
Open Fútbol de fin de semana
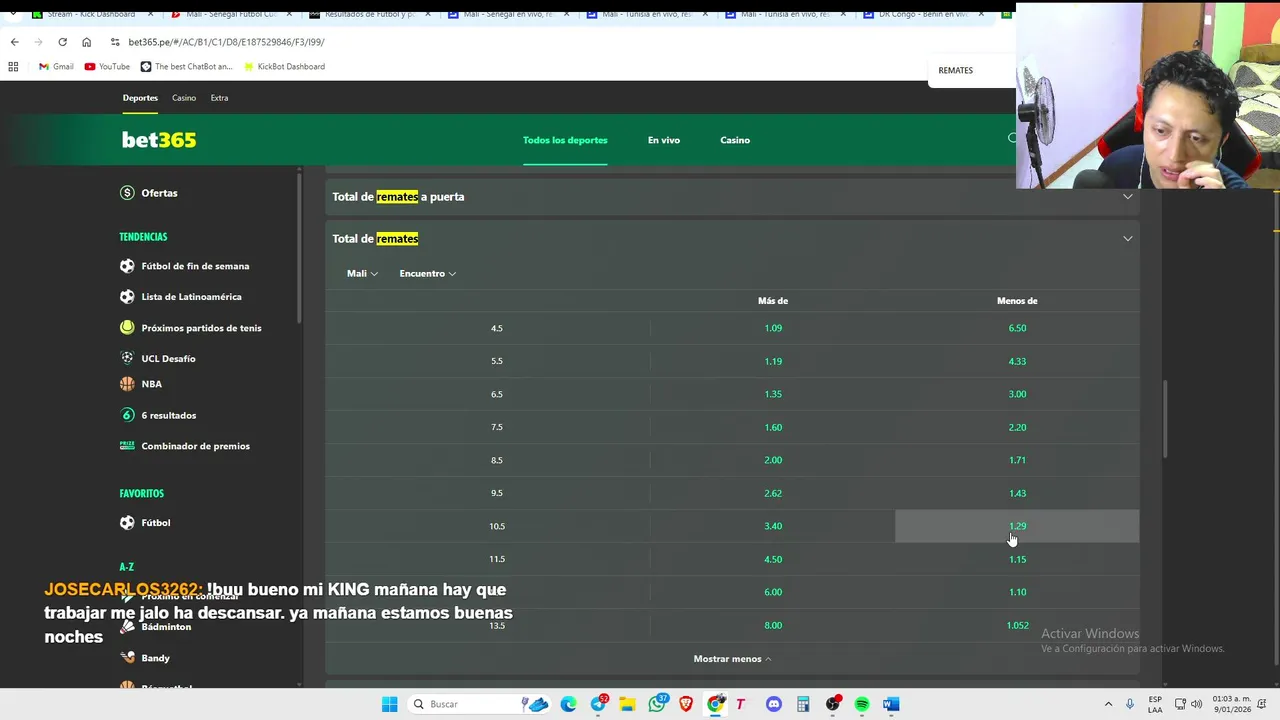pos(184,266)
